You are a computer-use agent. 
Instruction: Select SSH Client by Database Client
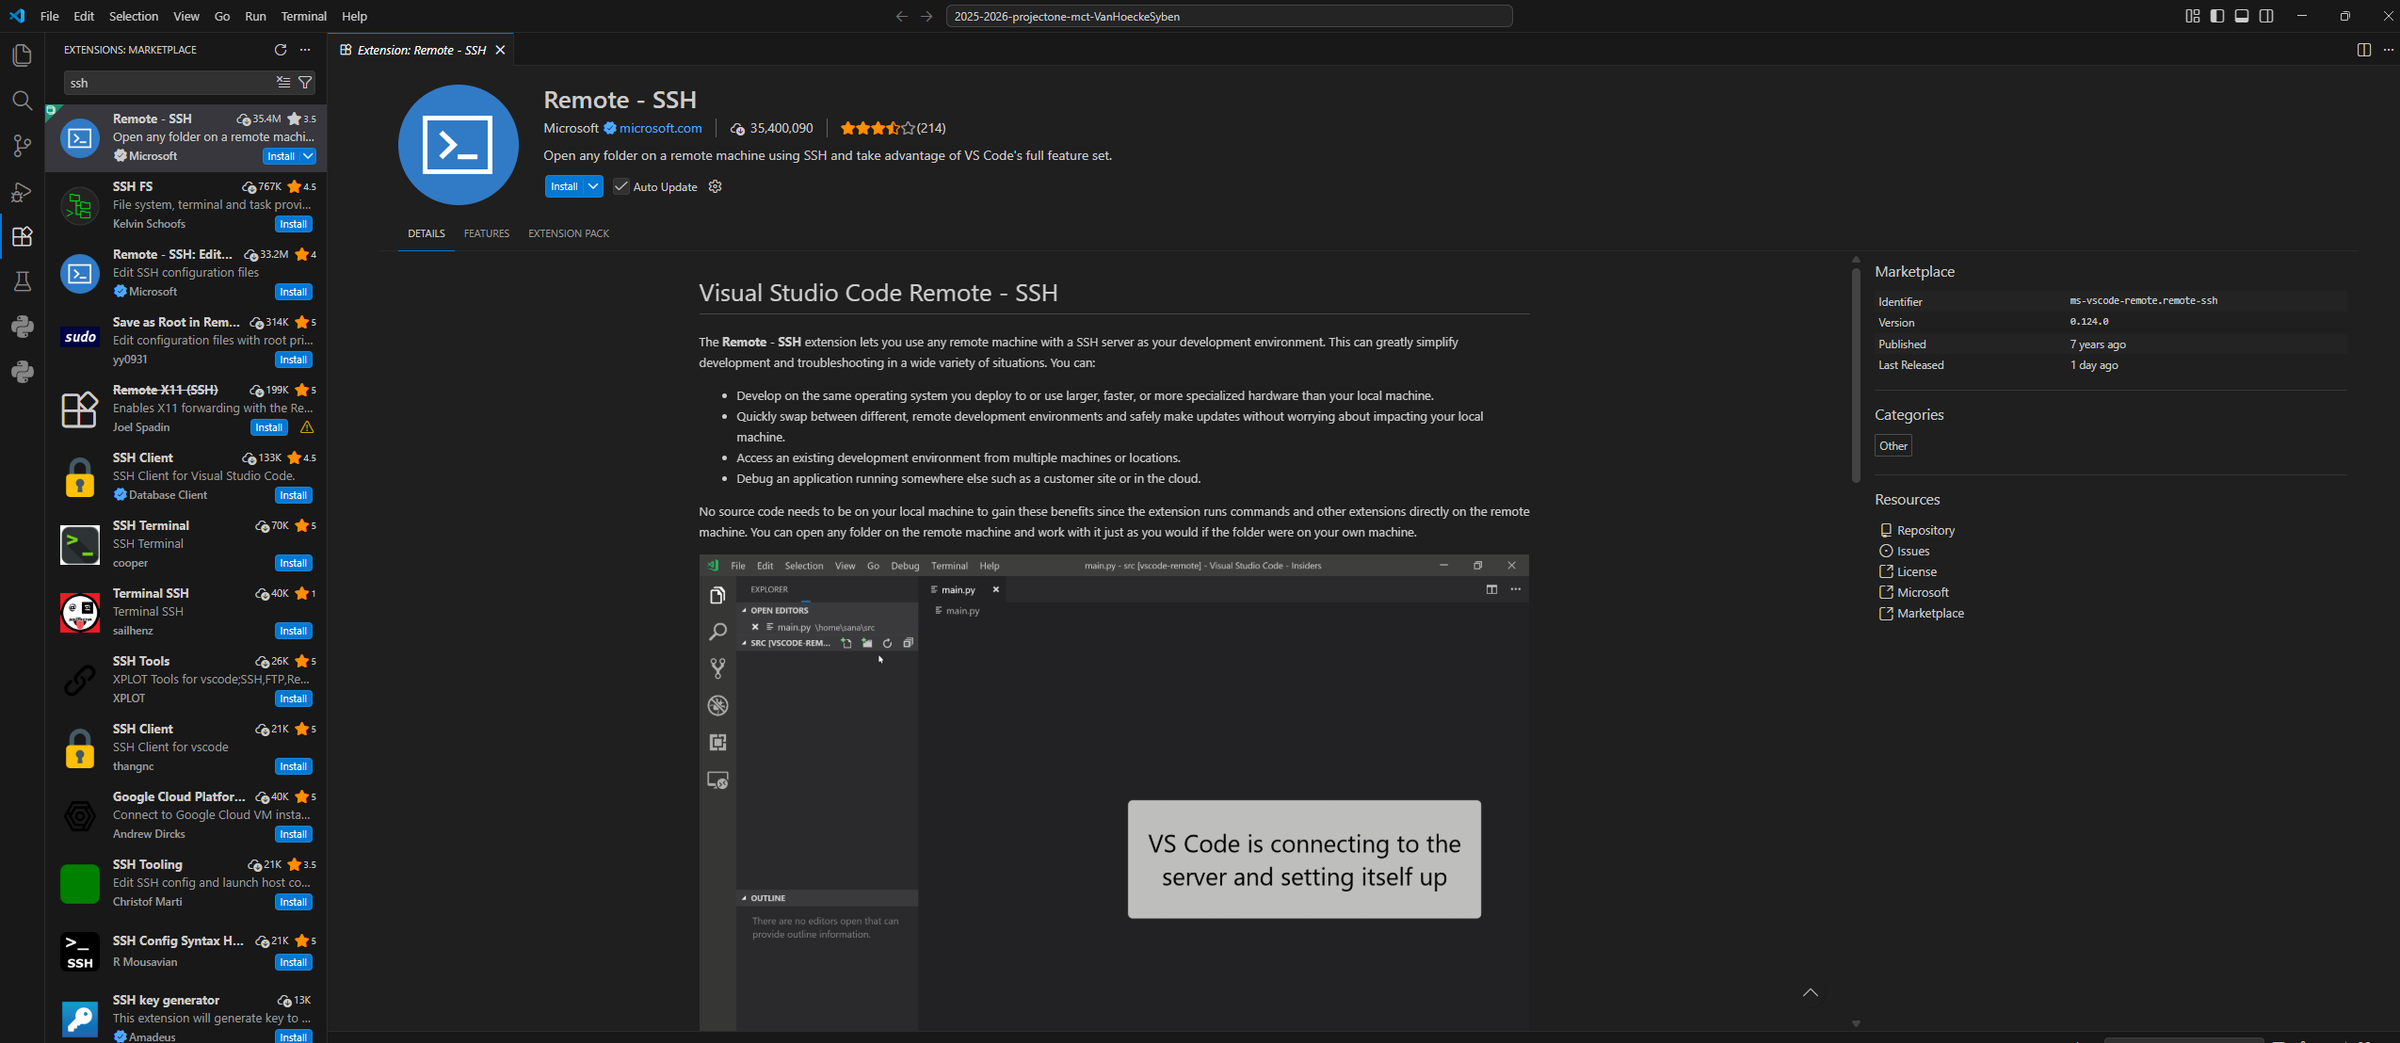pyautogui.click(x=186, y=476)
